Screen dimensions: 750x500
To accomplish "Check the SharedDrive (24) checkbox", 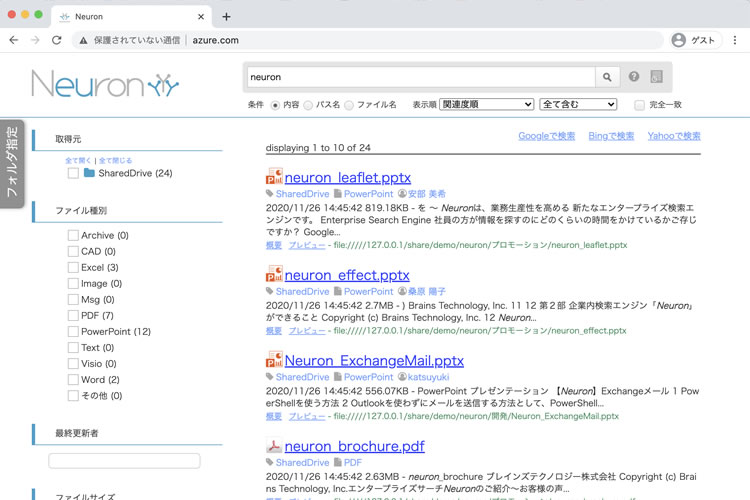I will click(x=73, y=173).
